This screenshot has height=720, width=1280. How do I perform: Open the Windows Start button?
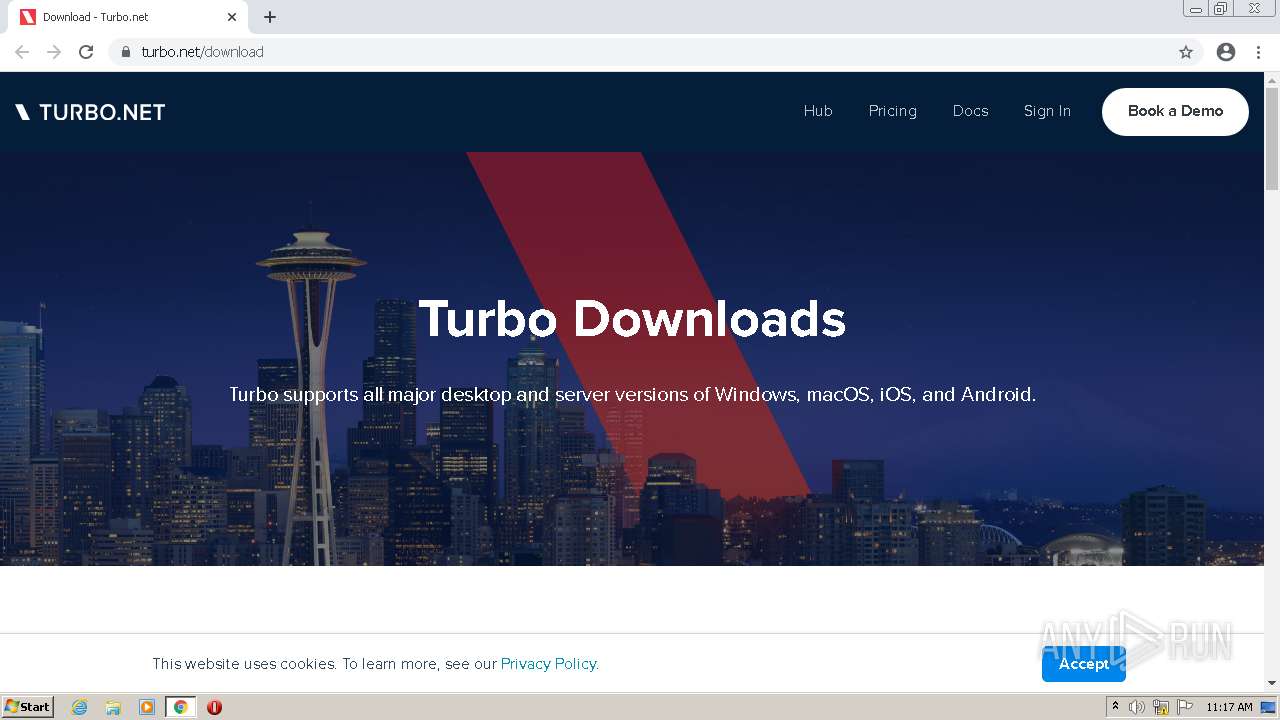[28, 707]
